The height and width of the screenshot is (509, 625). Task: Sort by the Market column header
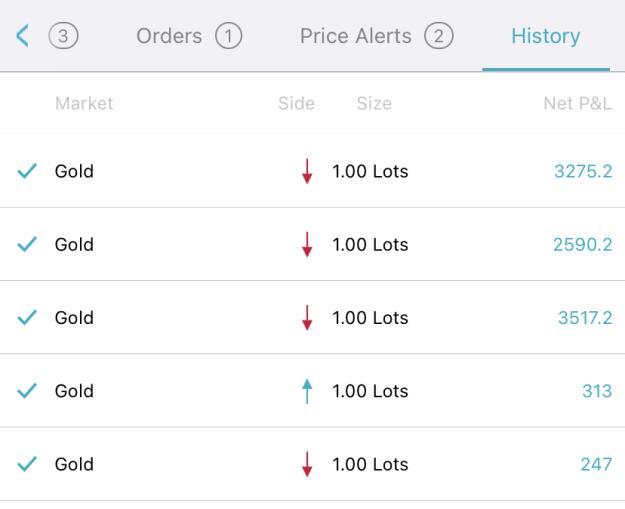tap(84, 103)
